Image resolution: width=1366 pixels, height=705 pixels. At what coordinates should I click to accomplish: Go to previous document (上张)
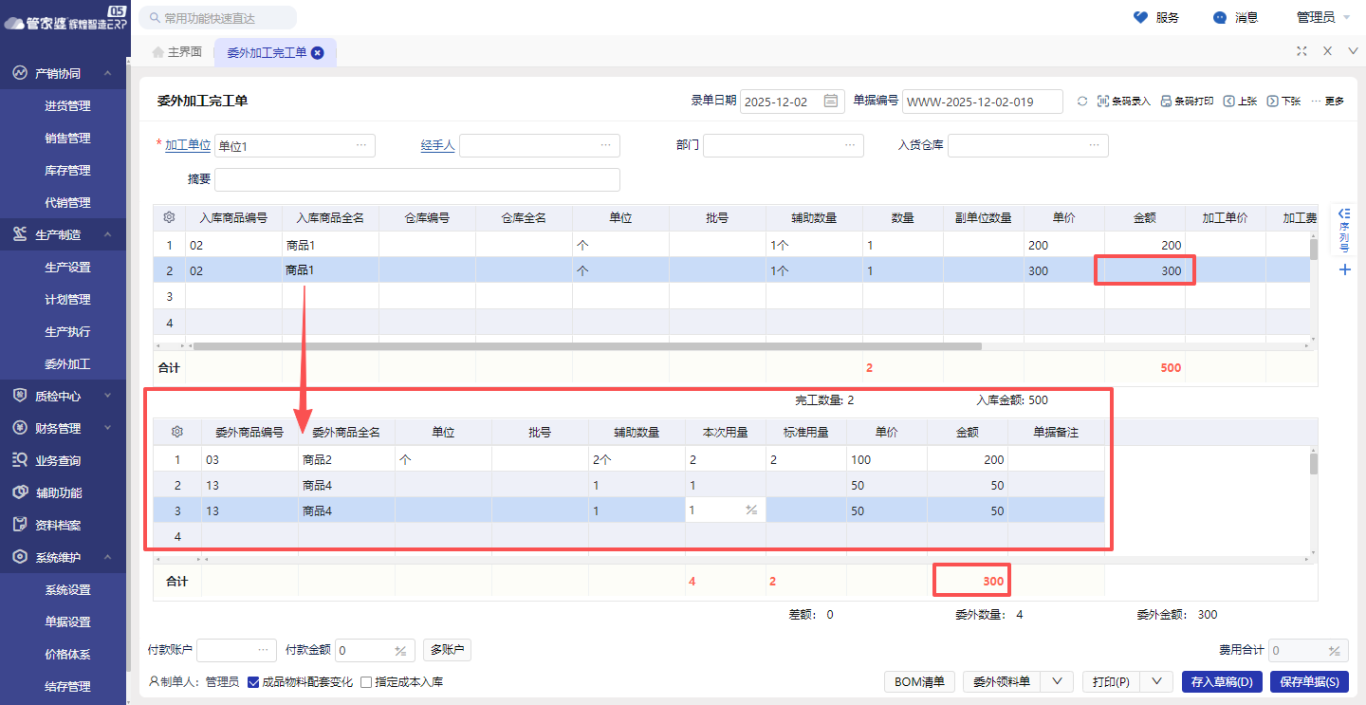(1229, 101)
